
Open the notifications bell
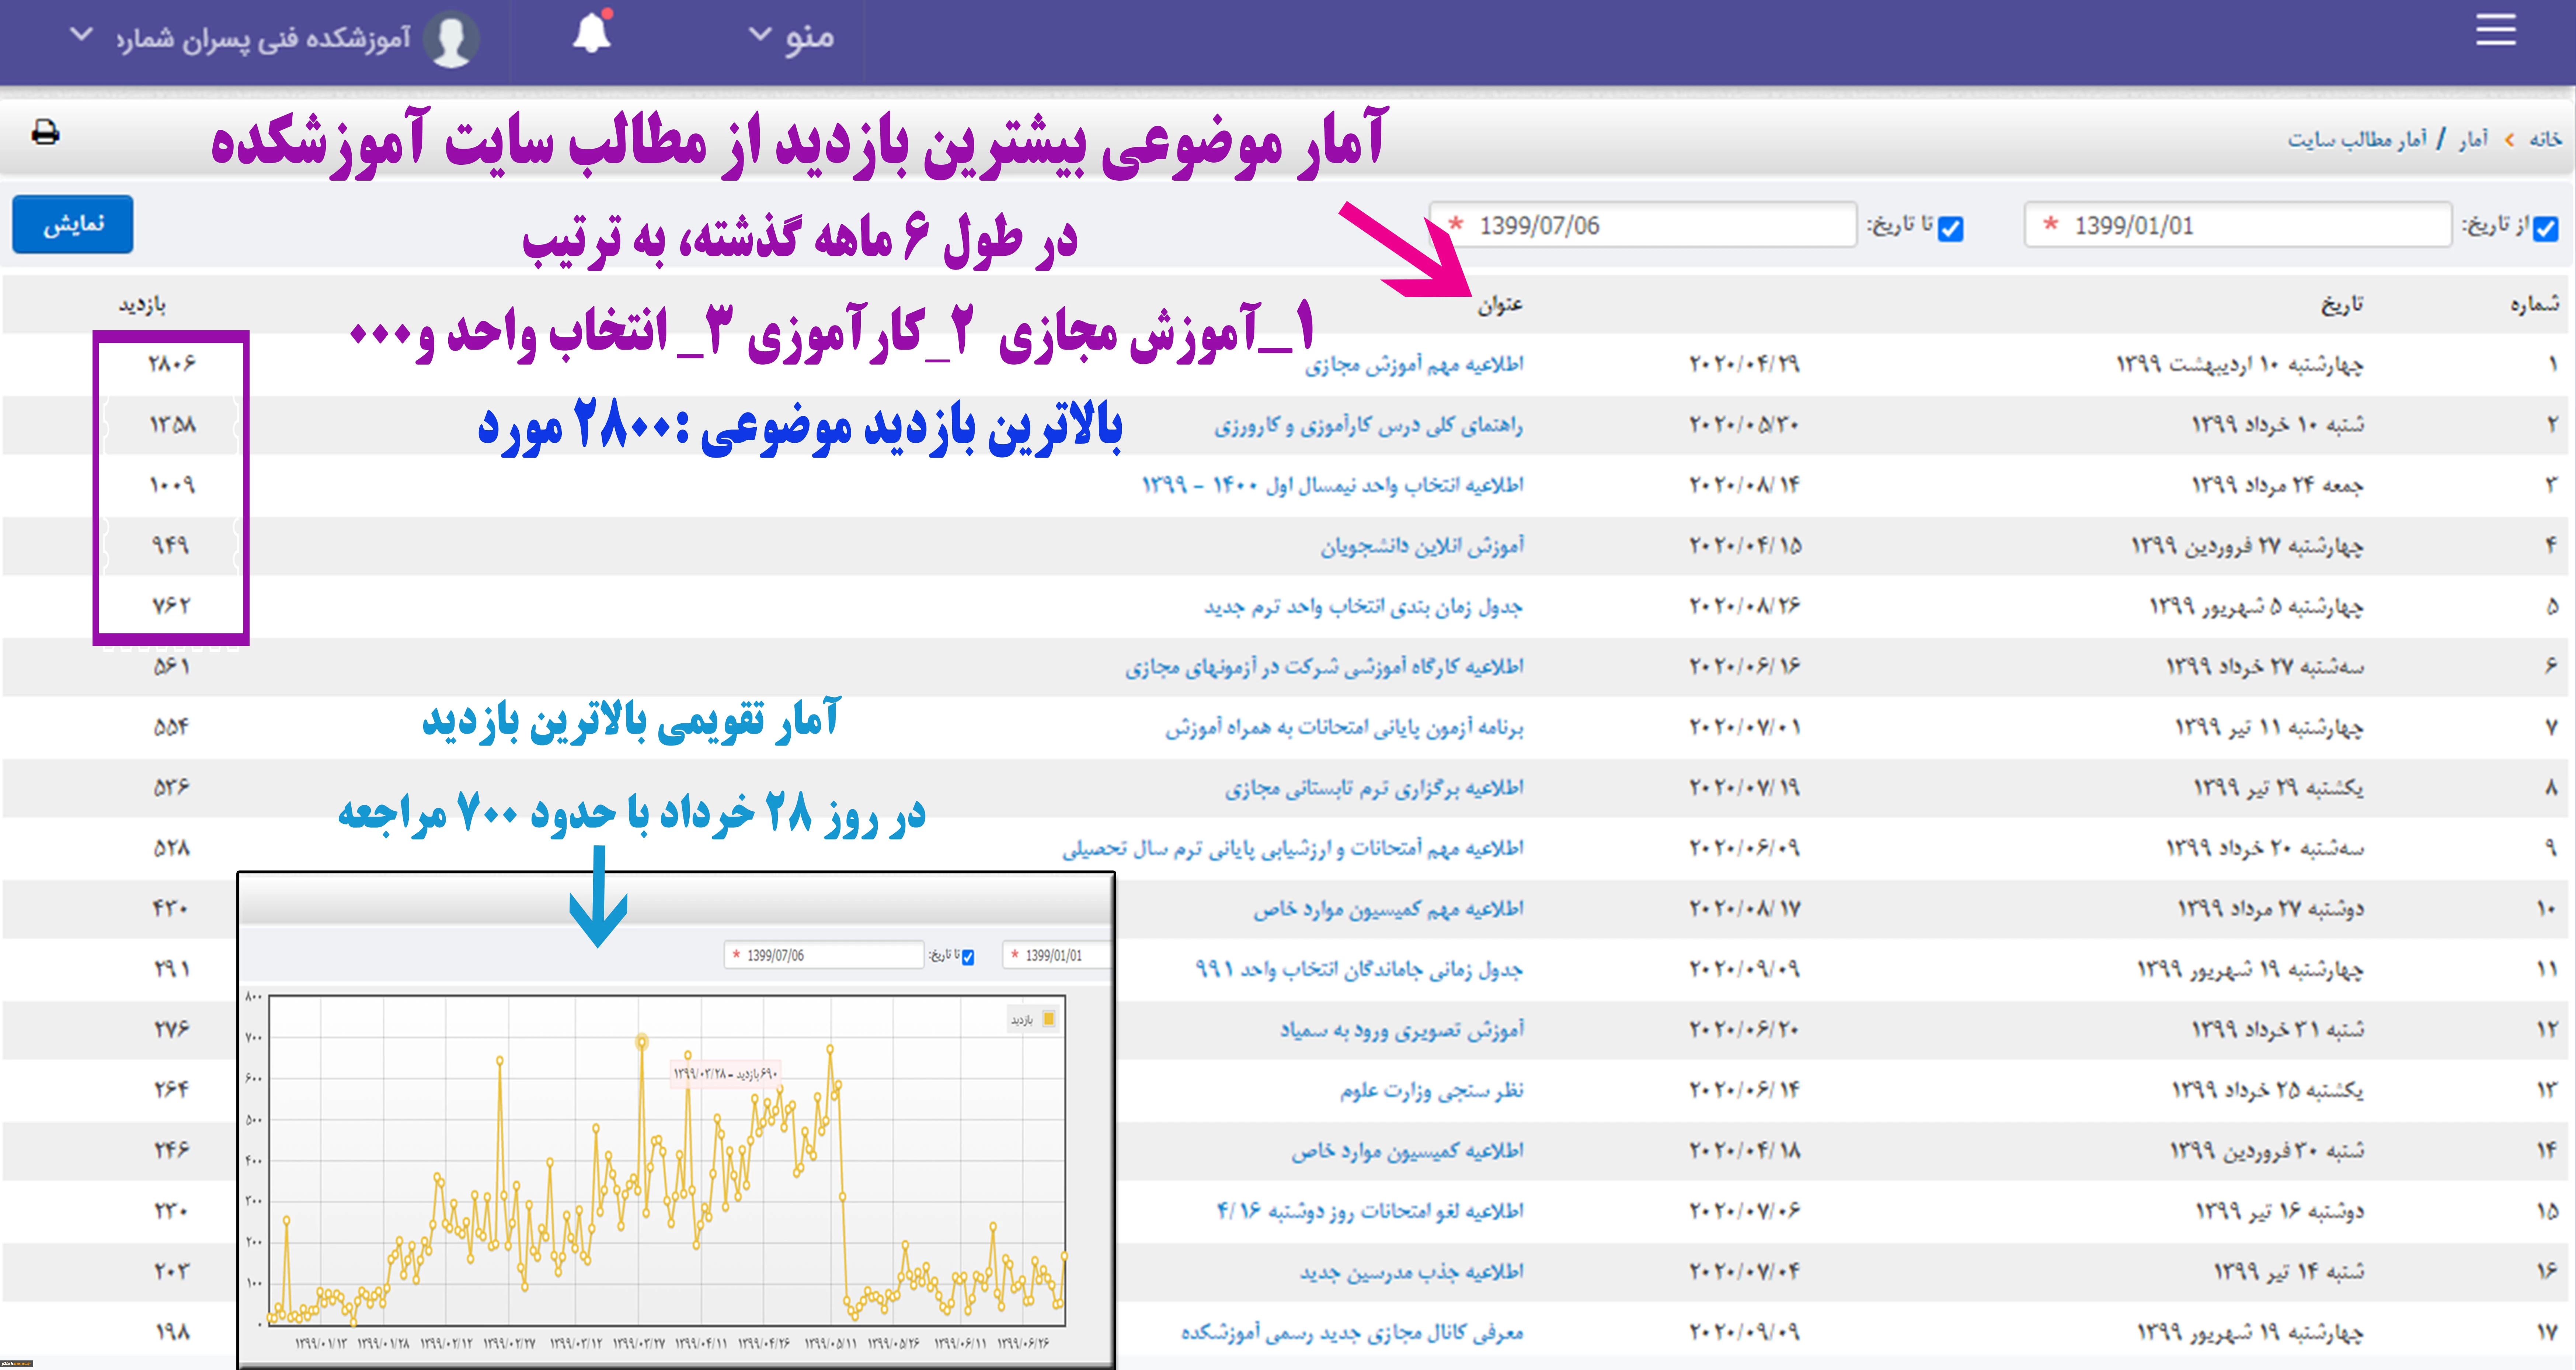pos(592,32)
